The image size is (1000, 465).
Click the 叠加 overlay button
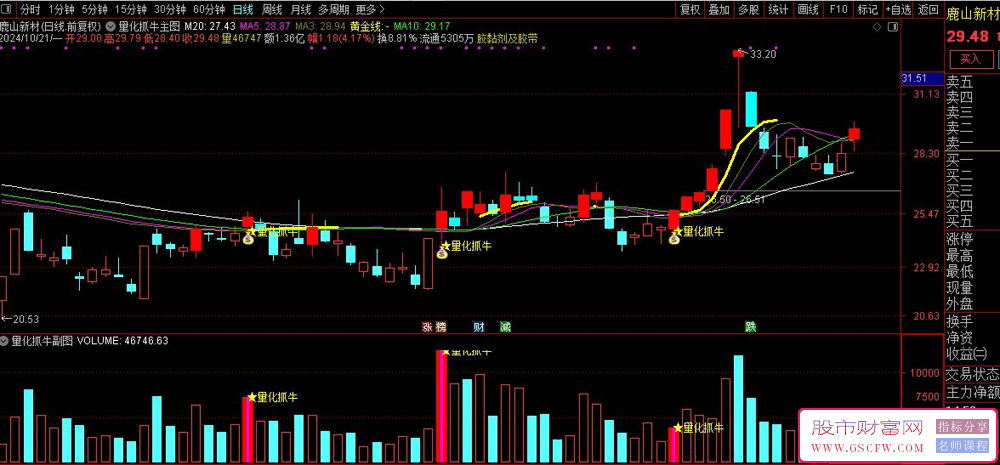click(719, 10)
